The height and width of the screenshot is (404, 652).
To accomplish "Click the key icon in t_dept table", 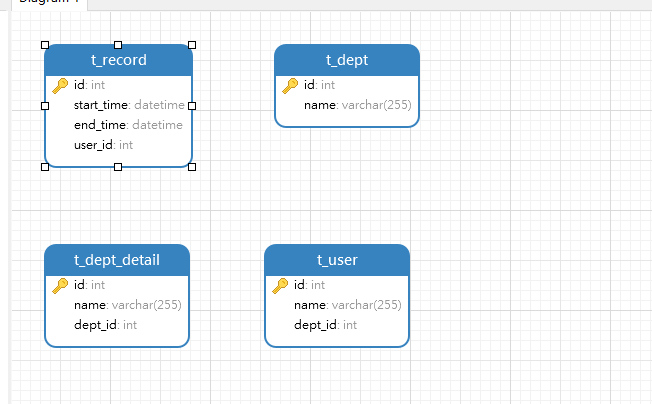I will 290,85.
